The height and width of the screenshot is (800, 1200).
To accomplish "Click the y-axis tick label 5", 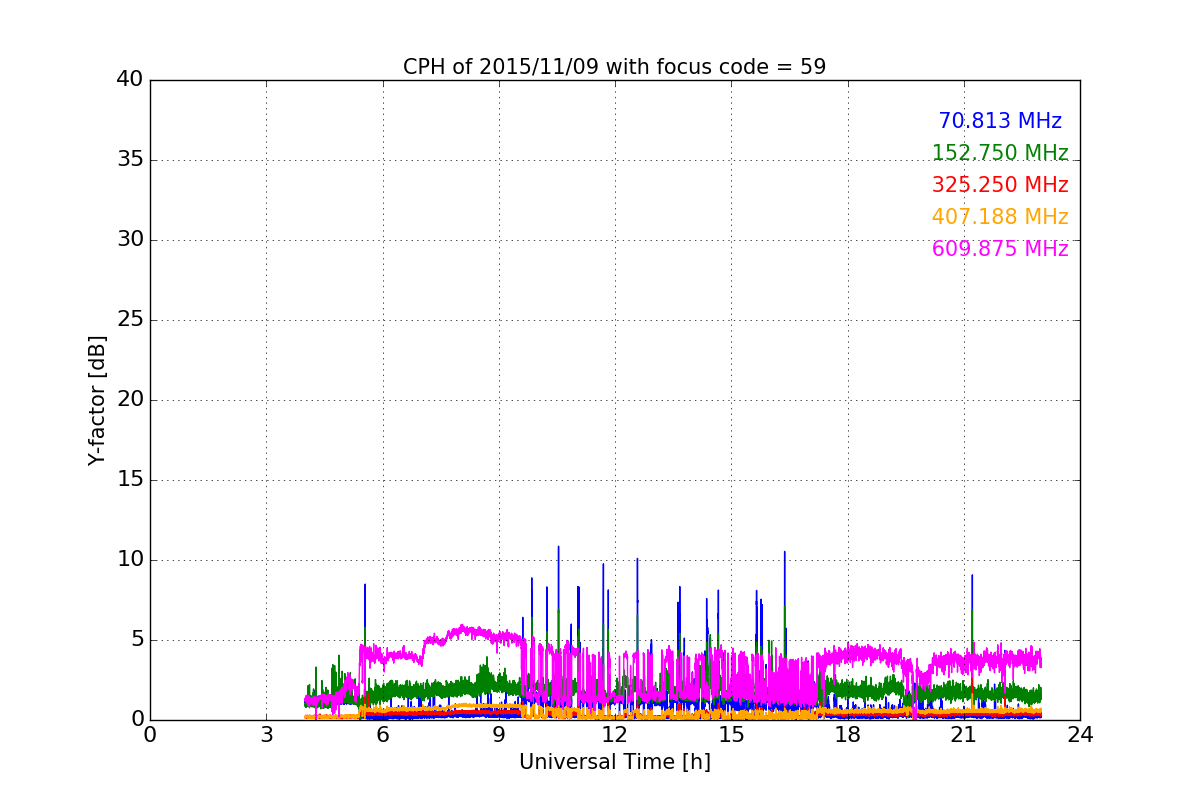I will click(x=137, y=640).
